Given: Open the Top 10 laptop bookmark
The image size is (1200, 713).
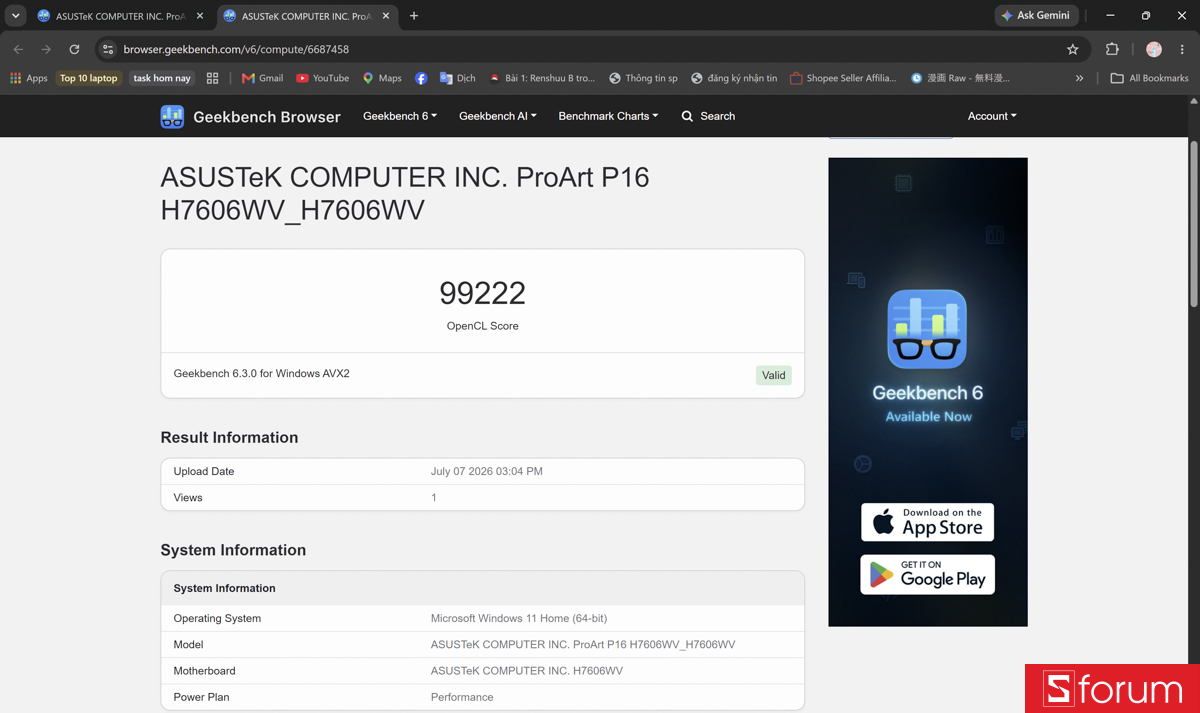Looking at the screenshot, I should [x=89, y=78].
